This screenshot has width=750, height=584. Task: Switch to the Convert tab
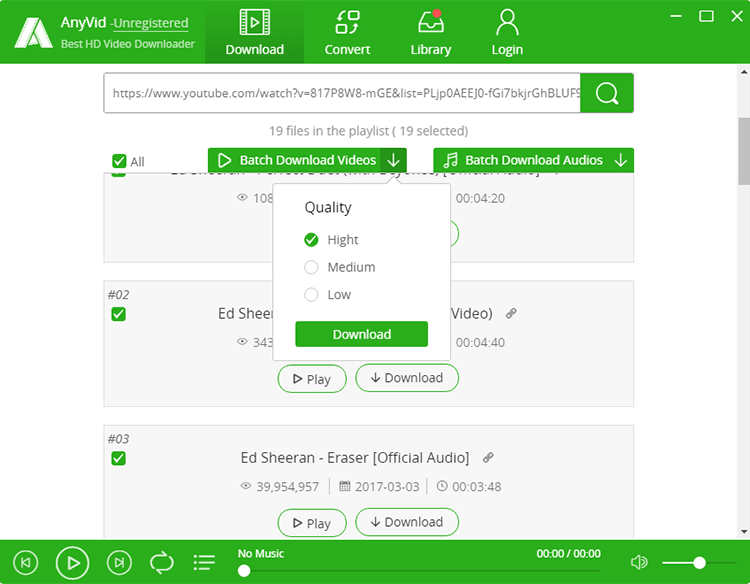point(347,32)
